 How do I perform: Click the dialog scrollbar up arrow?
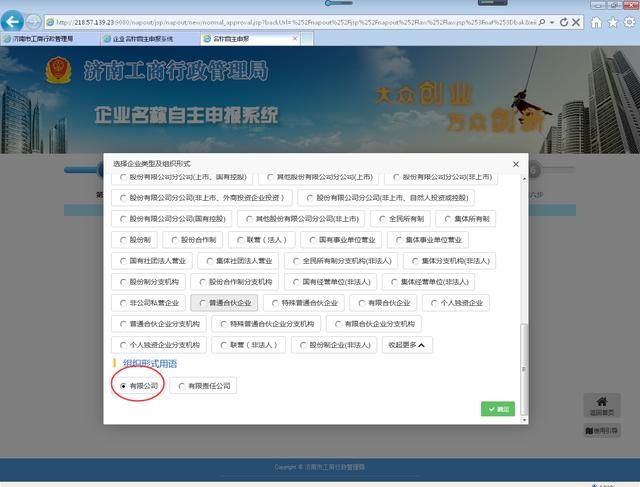click(x=524, y=178)
